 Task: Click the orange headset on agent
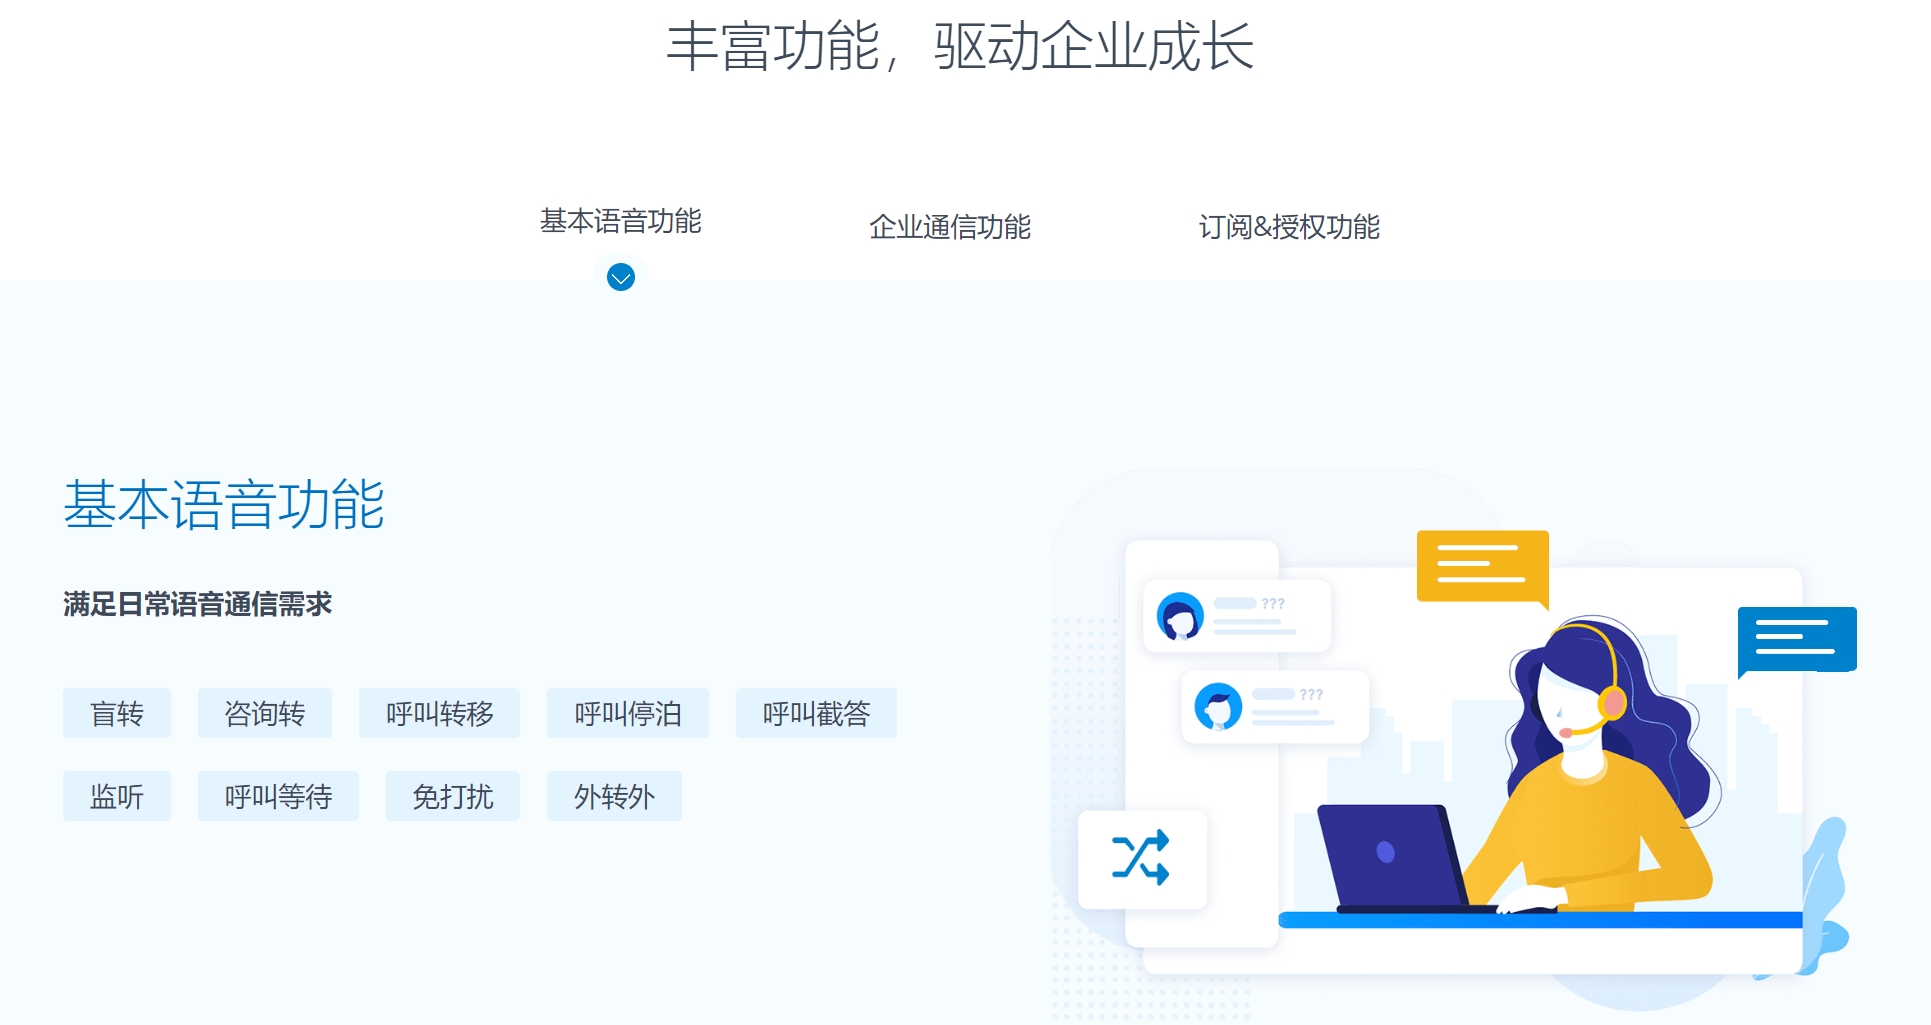coord(1611,701)
